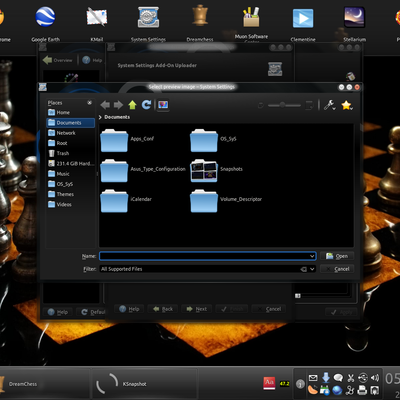Expand the Documents breadcrumb arrow
This screenshot has height=400, width=400.
[x=100, y=117]
